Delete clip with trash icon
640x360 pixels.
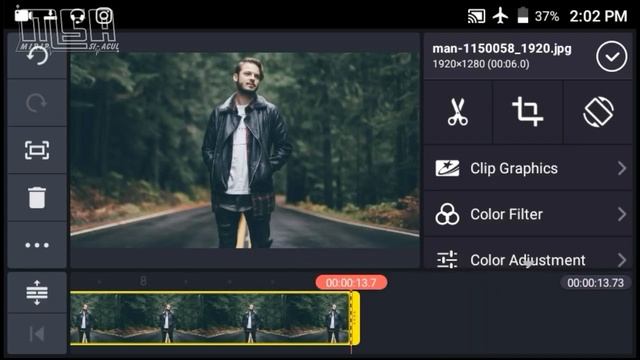pyautogui.click(x=37, y=198)
